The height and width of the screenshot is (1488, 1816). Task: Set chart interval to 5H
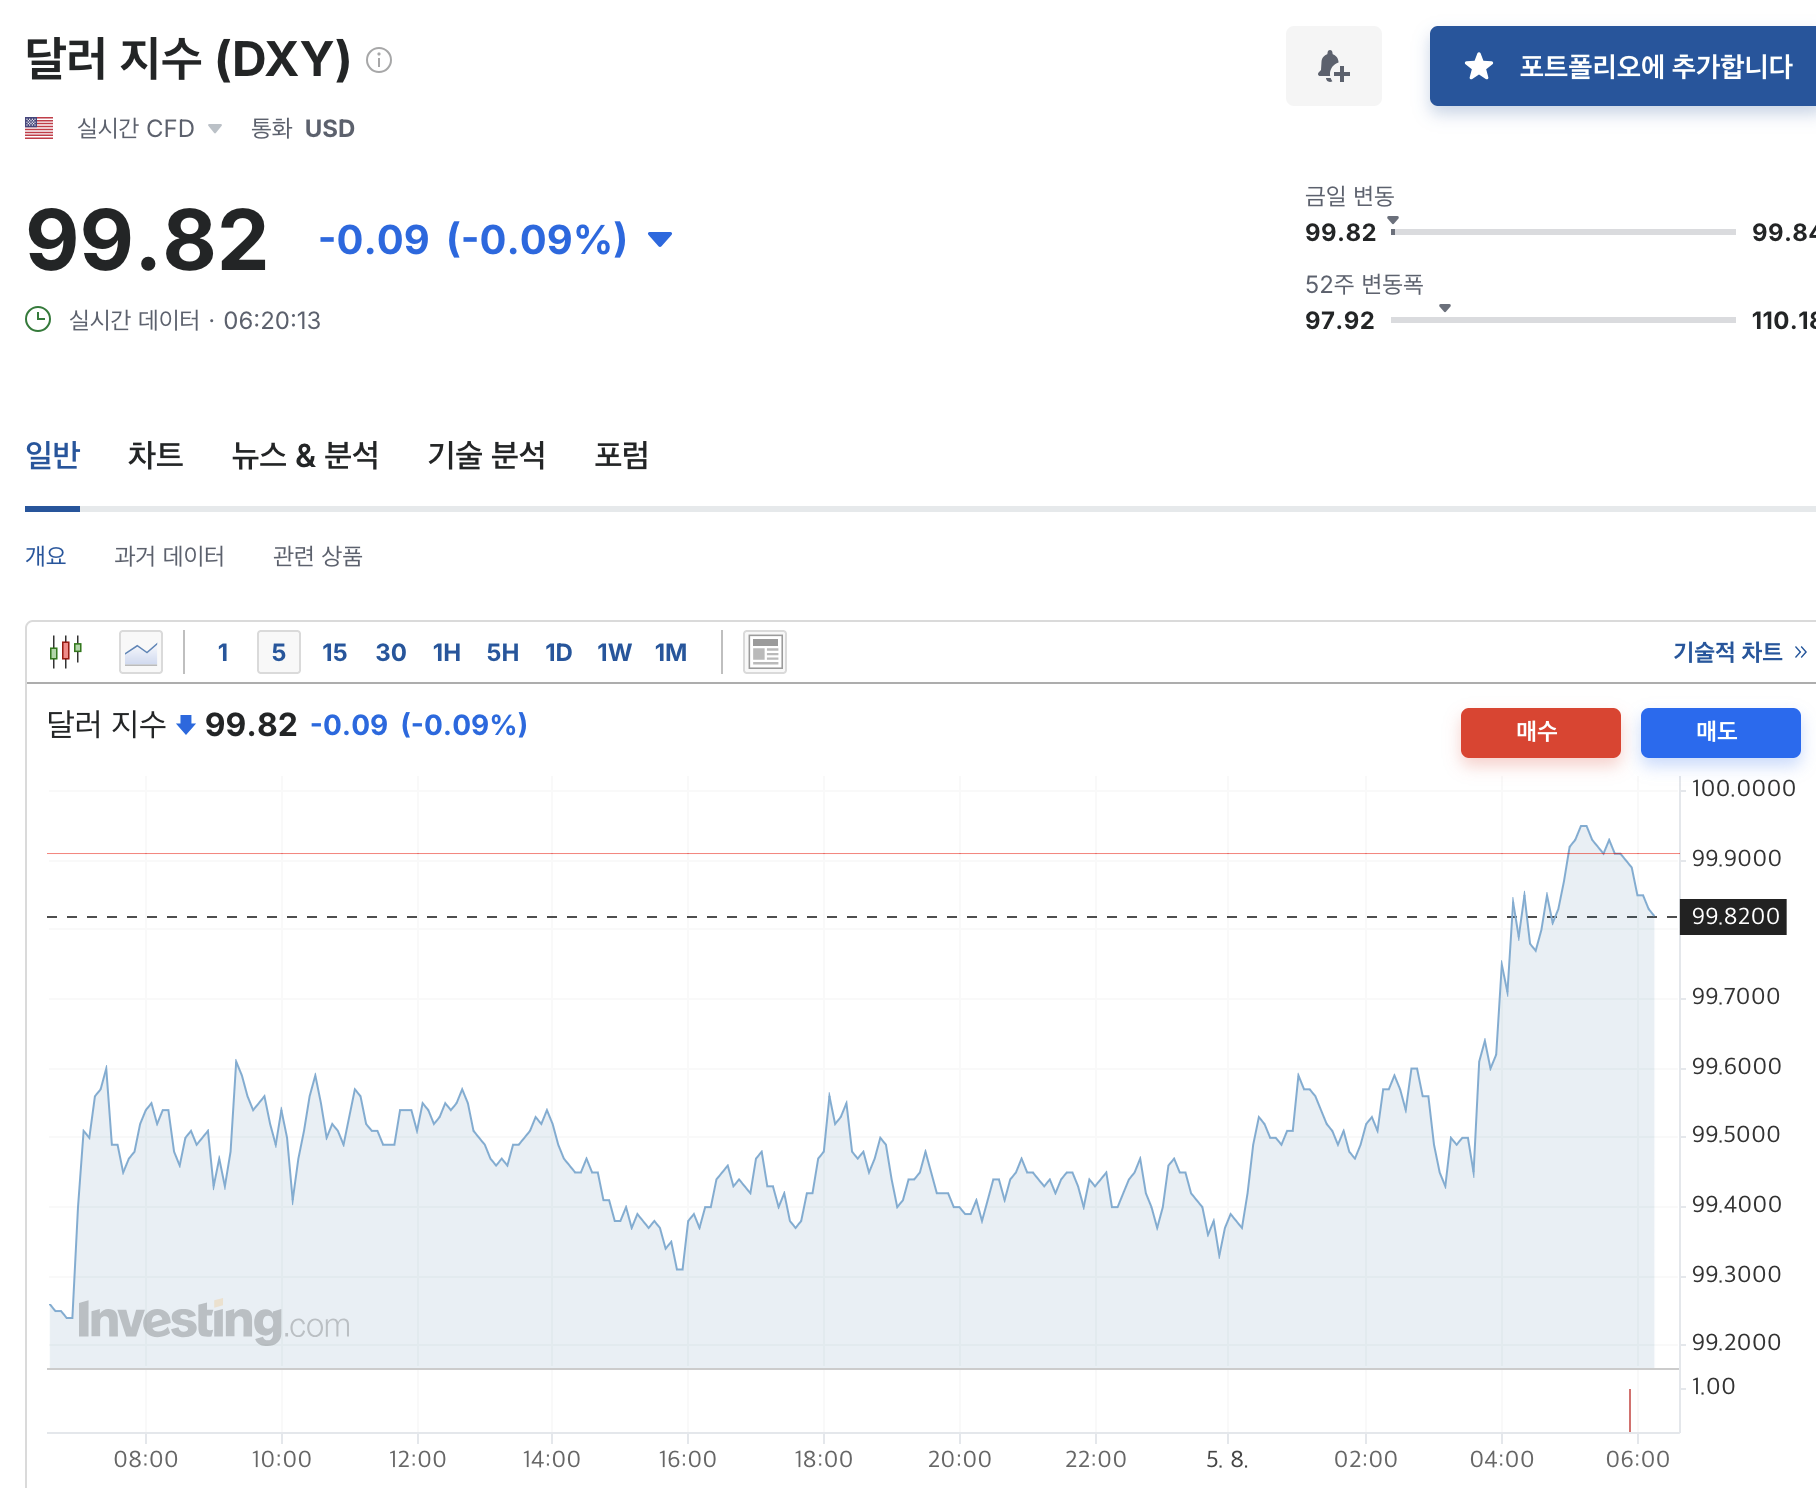coord(503,653)
